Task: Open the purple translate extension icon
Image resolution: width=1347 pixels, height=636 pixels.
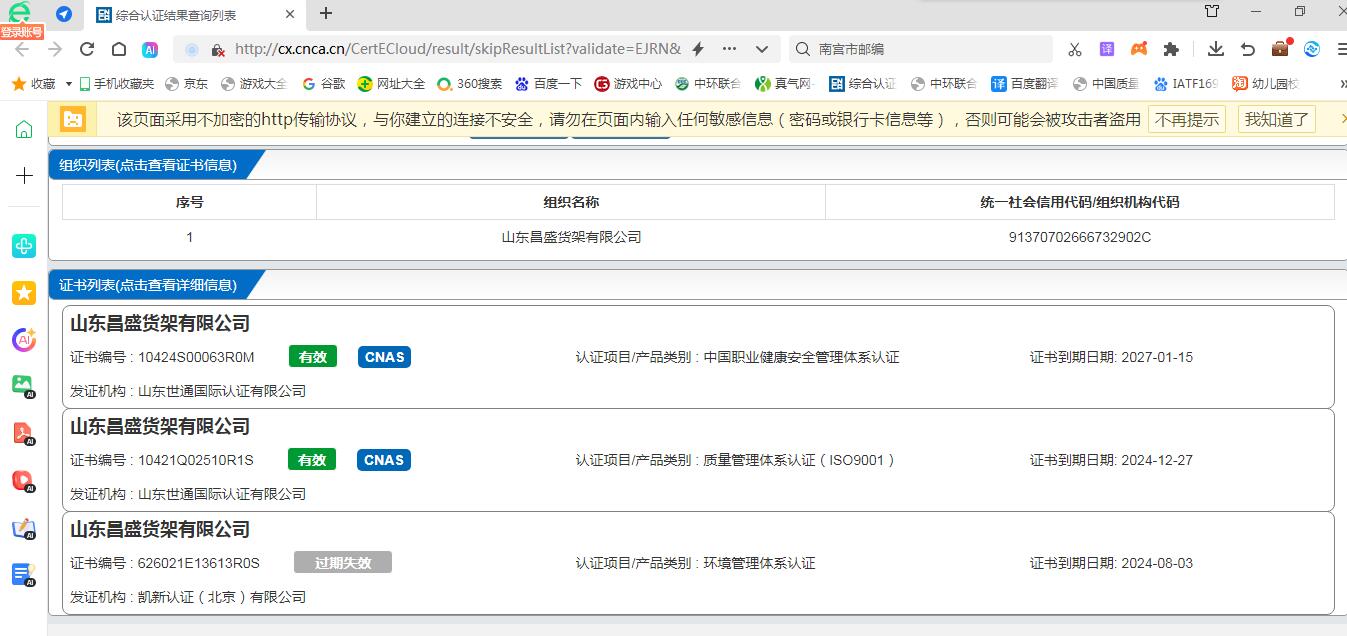Action: (x=1107, y=49)
